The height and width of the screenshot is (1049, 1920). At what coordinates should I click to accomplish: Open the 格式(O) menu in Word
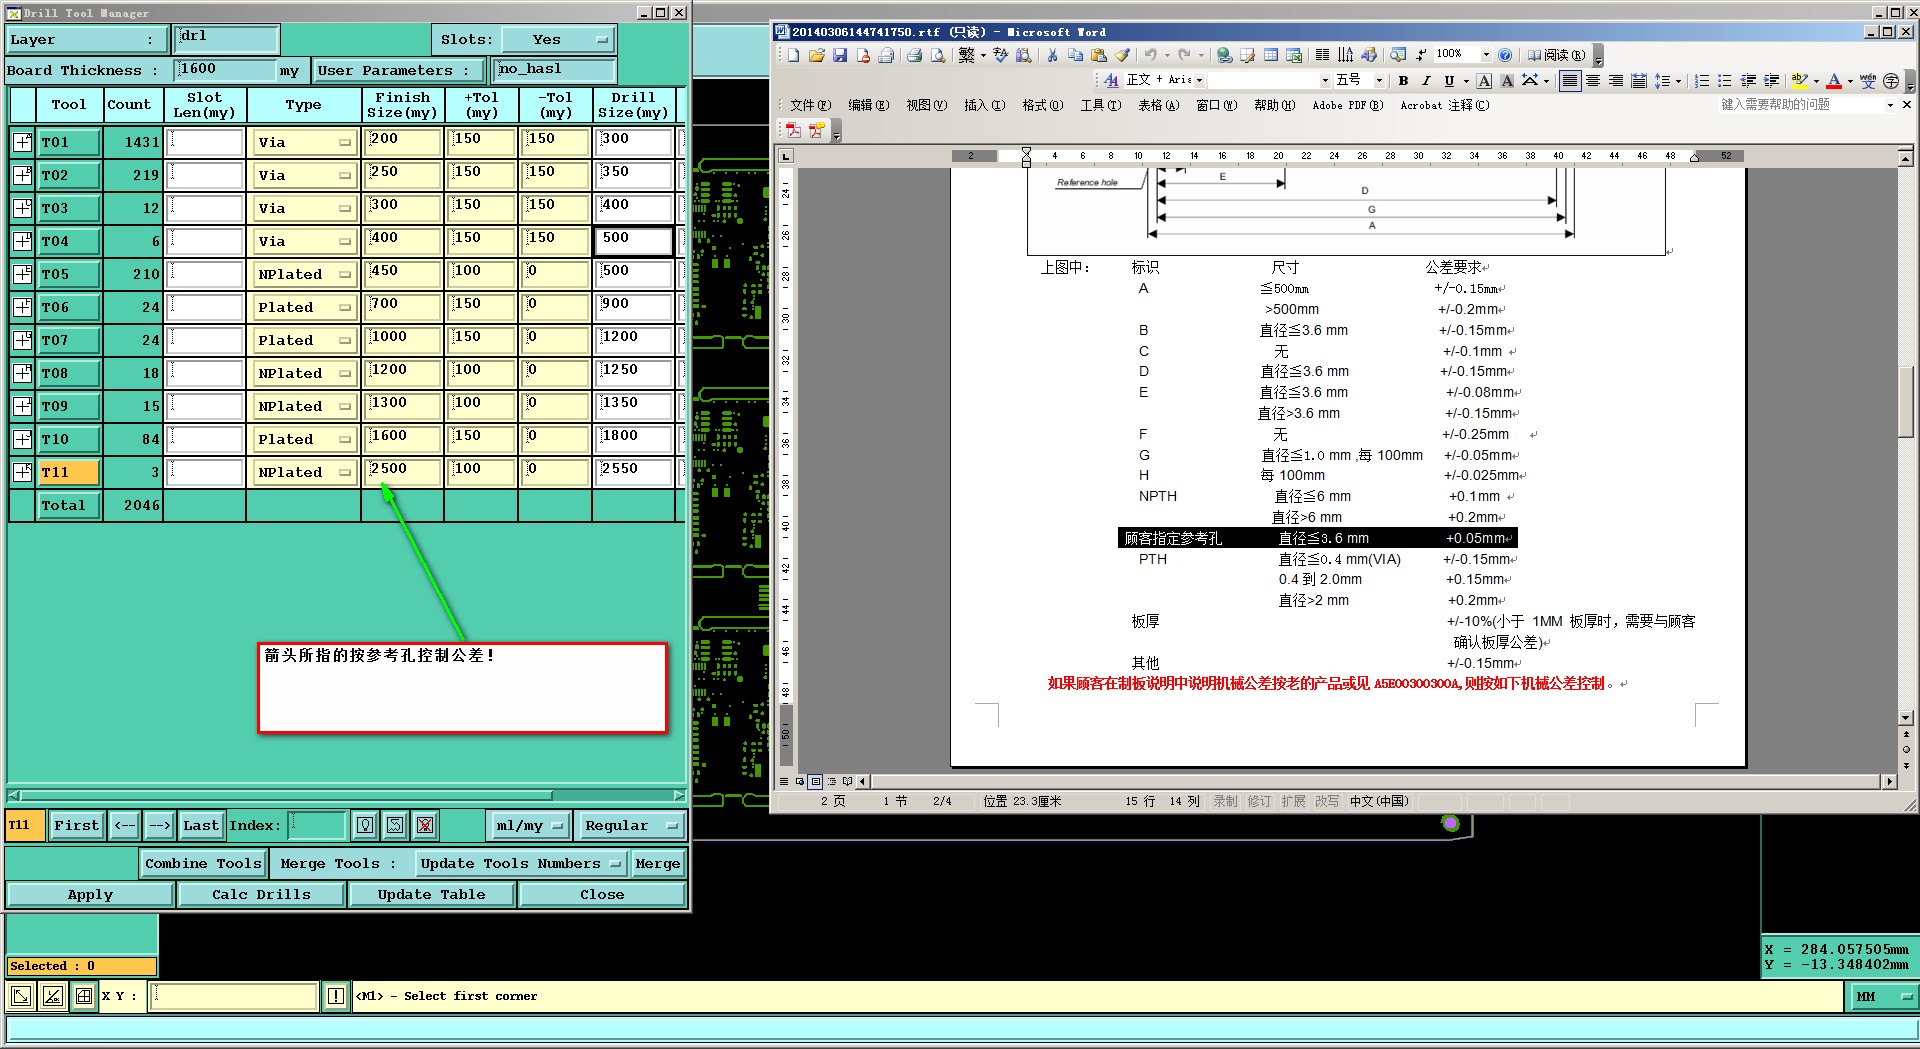[x=1042, y=105]
